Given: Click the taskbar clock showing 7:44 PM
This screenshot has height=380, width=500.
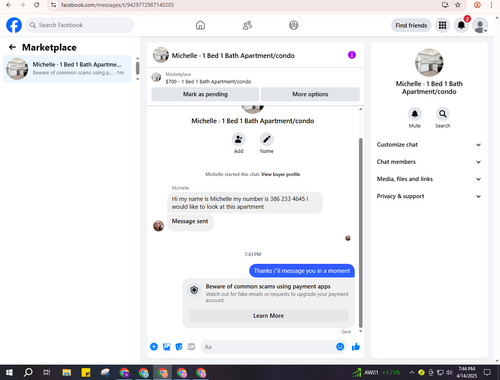Looking at the screenshot, I should 466,372.
